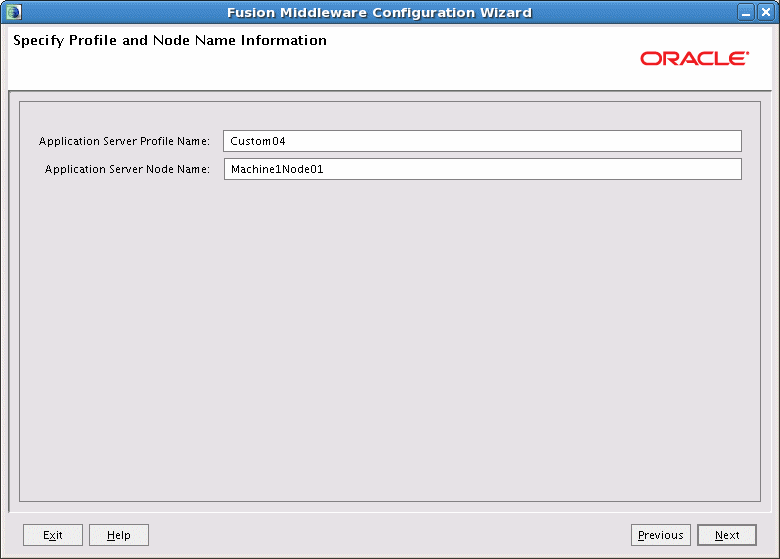Open the window menu icon in title bar
The height and width of the screenshot is (559, 780).
pyautogui.click(x=14, y=12)
